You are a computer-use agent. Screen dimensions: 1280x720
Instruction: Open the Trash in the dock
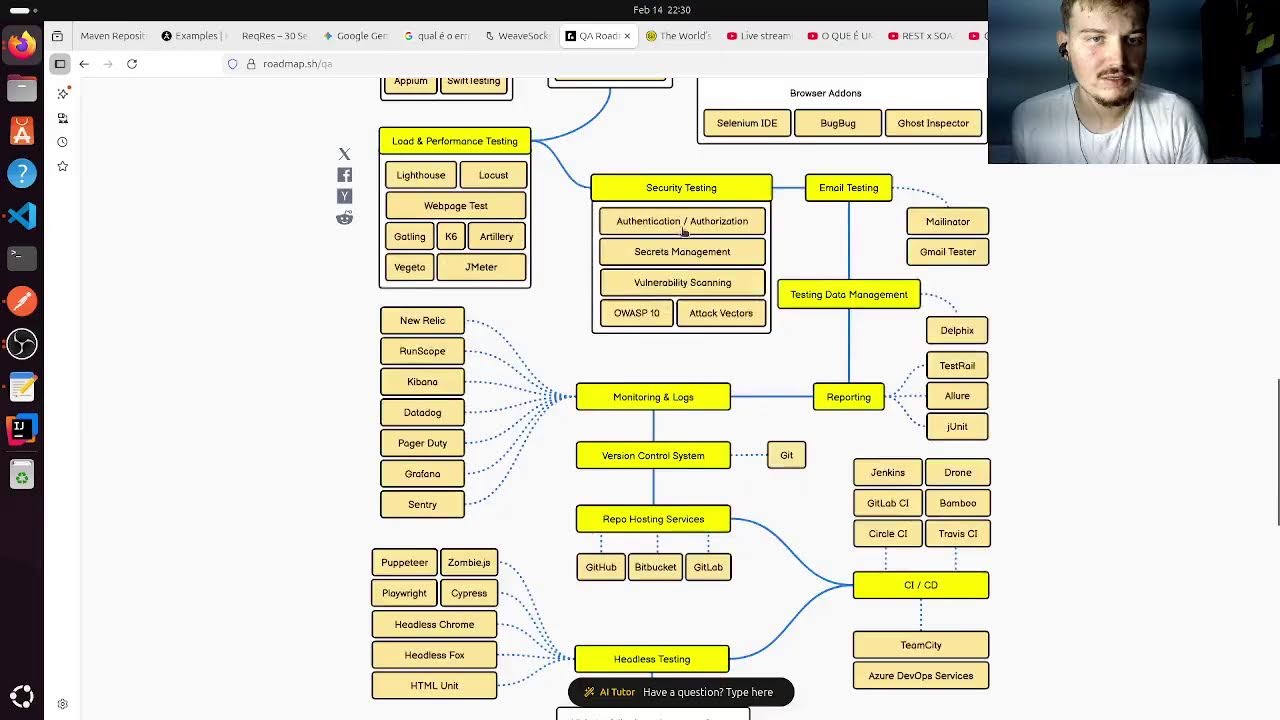(x=22, y=476)
